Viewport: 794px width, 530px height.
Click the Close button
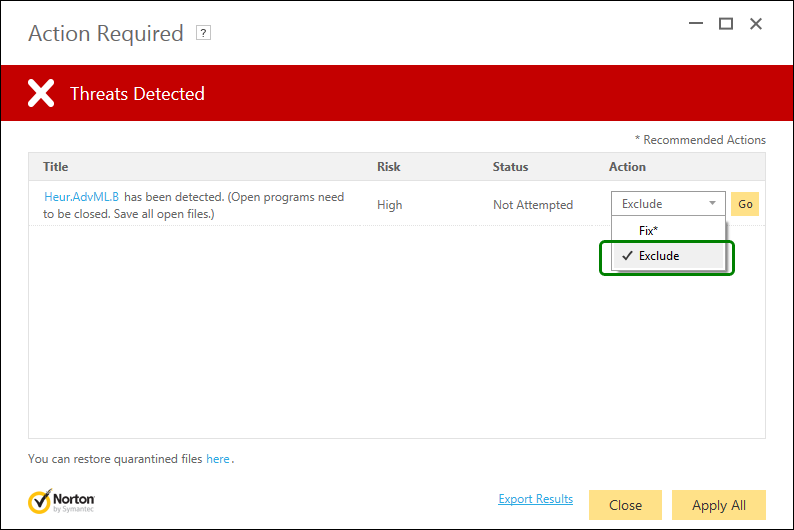[x=625, y=505]
